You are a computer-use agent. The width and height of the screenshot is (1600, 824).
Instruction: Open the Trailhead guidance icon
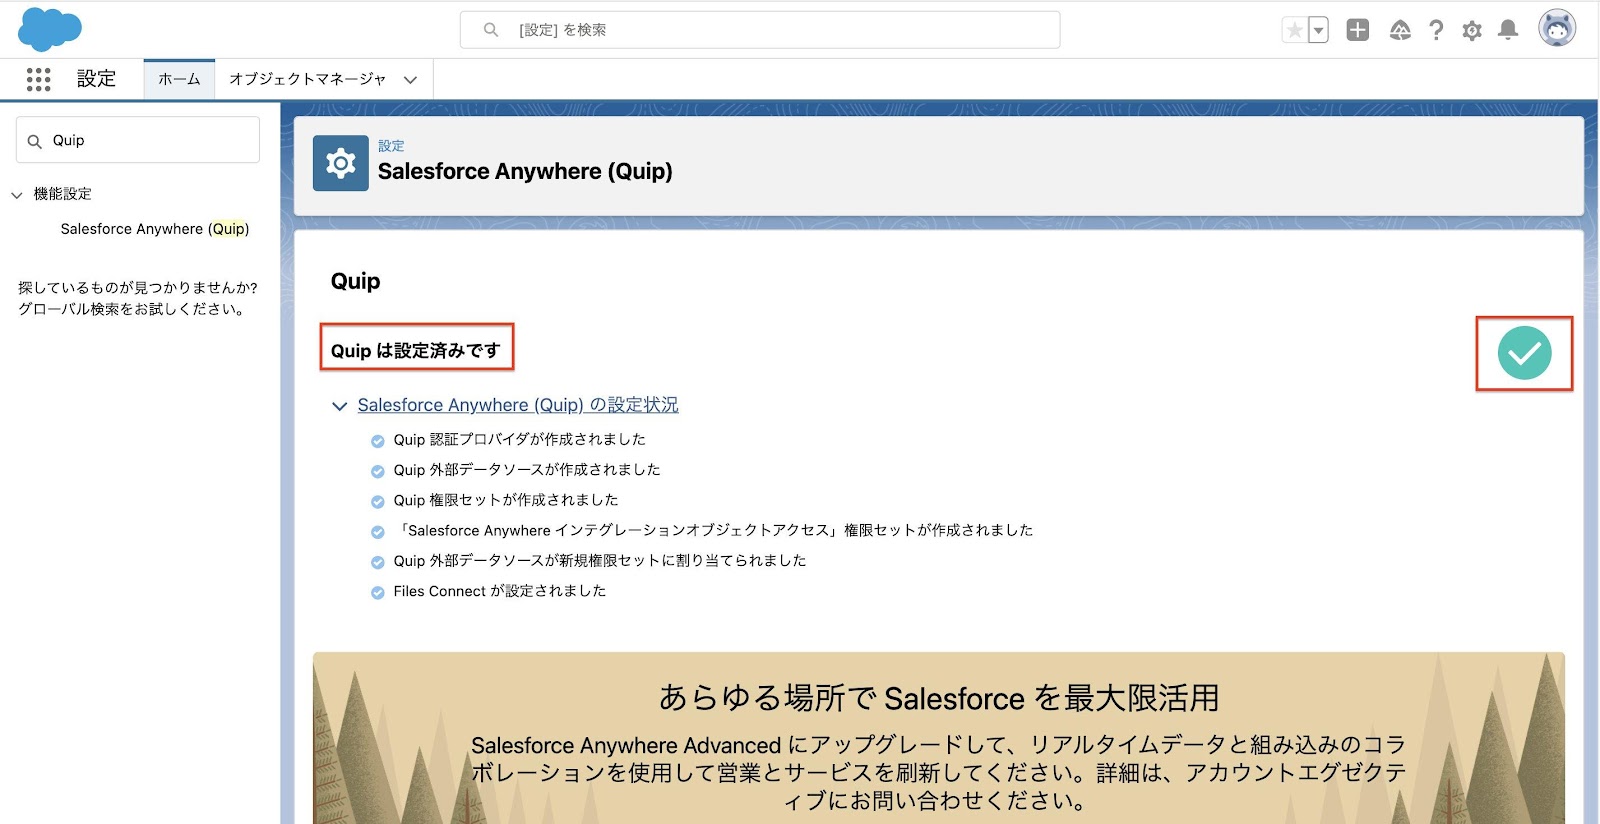(1400, 30)
